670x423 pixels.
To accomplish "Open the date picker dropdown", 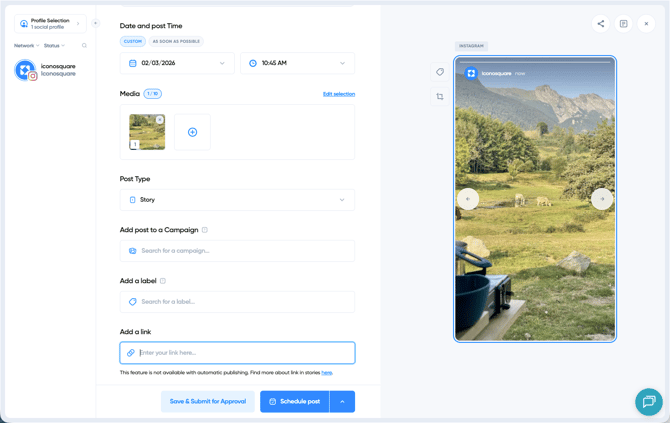I will [177, 63].
